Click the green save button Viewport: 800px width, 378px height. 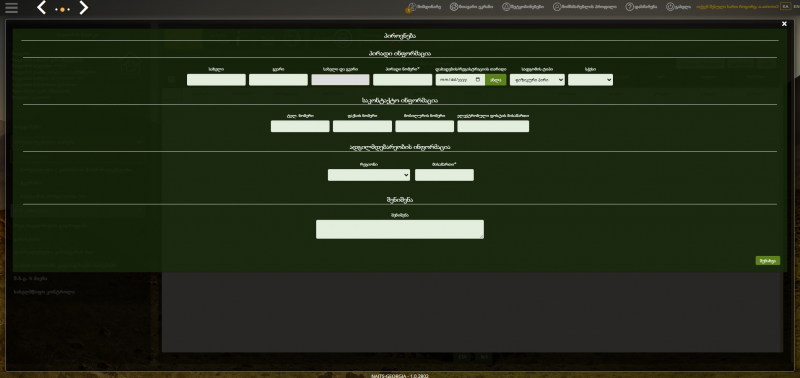[768, 261]
